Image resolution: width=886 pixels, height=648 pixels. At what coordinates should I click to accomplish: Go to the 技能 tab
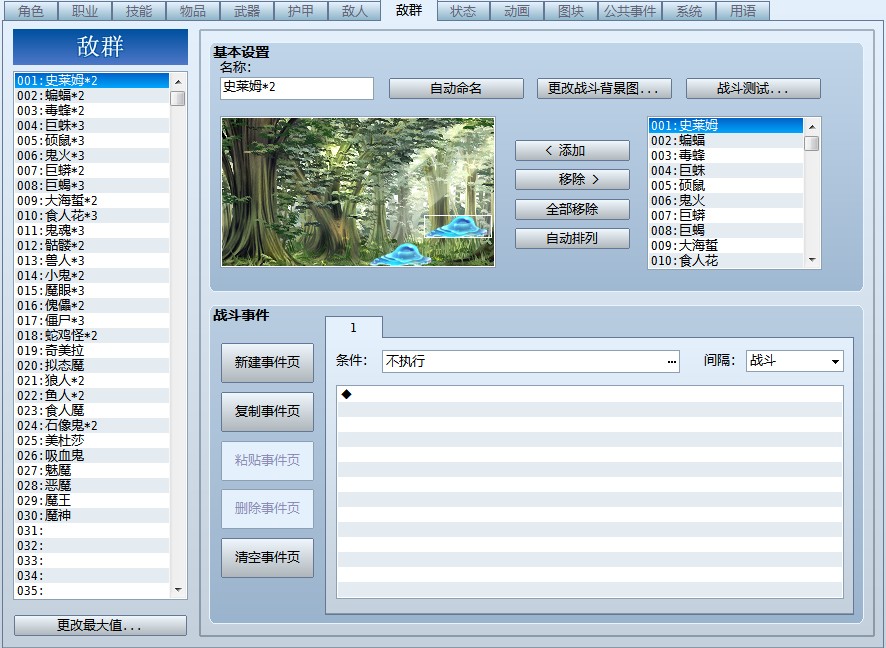pyautogui.click(x=139, y=11)
